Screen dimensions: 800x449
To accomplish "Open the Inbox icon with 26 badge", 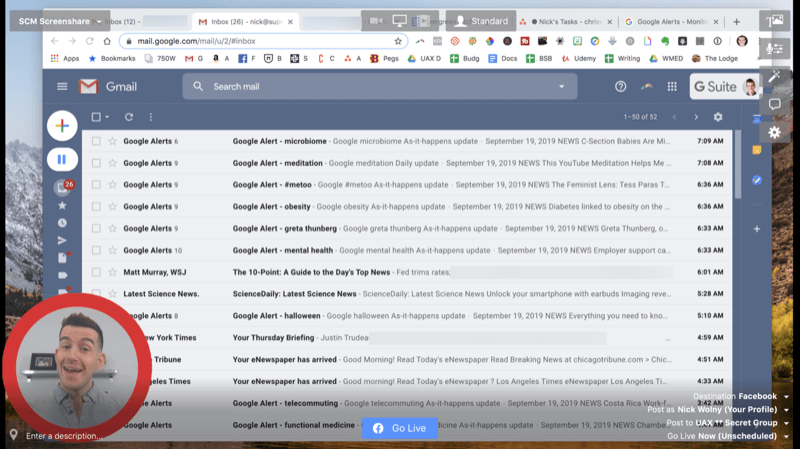I will [63, 187].
